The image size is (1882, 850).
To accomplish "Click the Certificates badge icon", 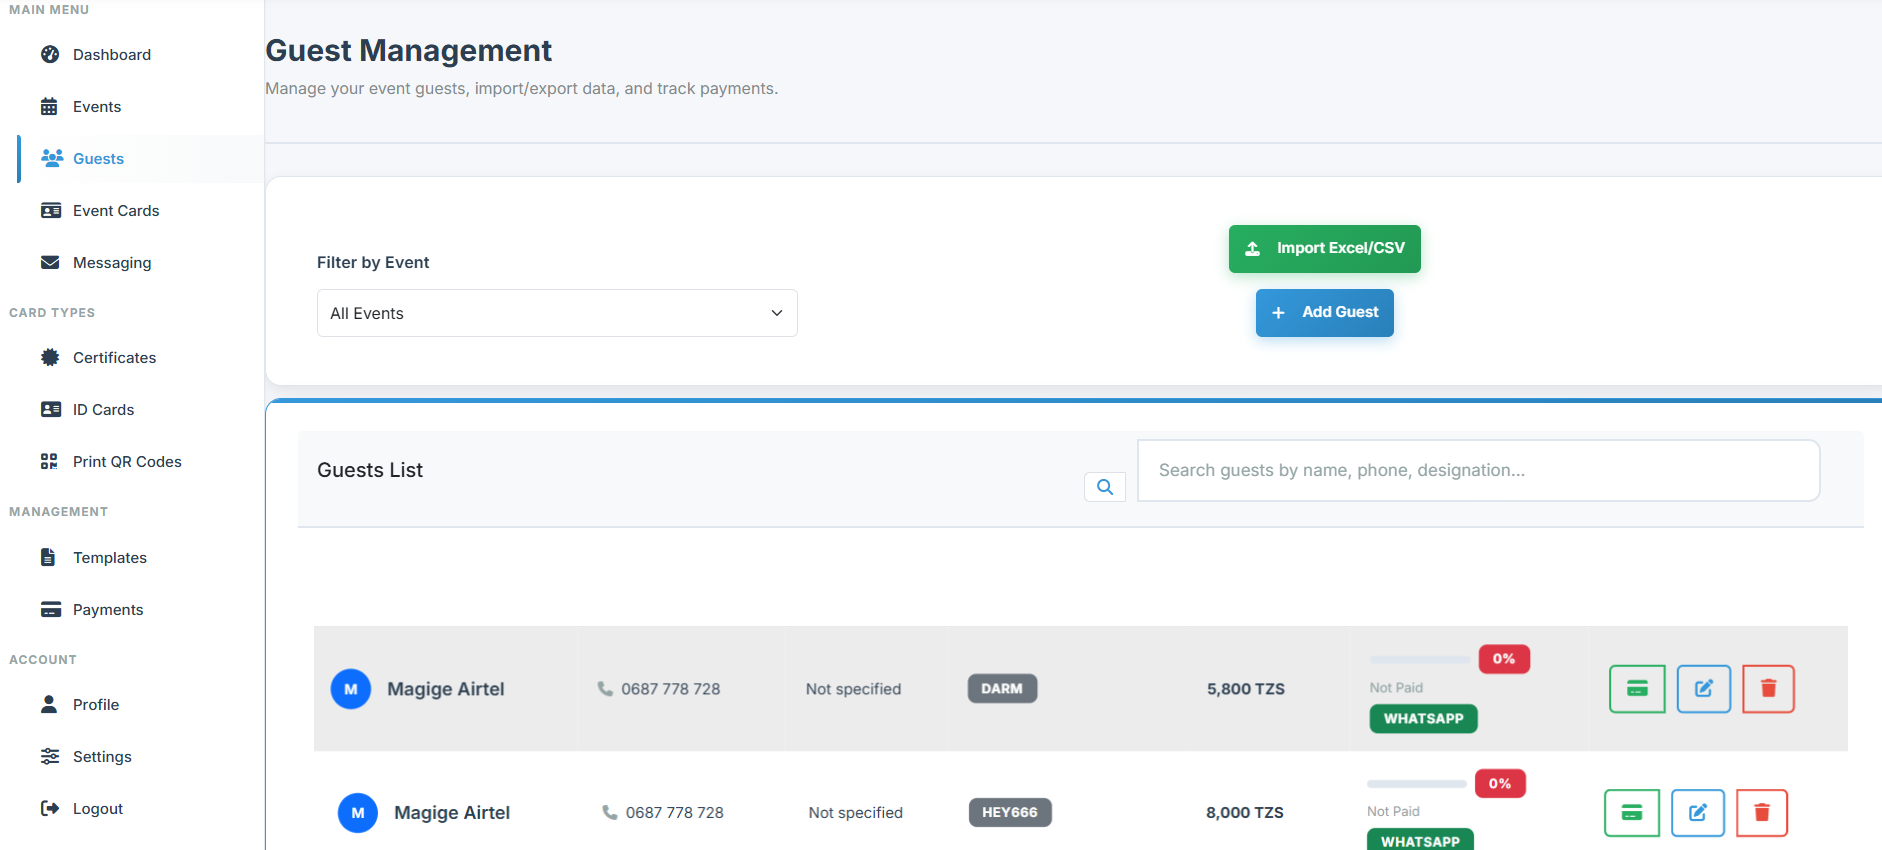I will (50, 357).
